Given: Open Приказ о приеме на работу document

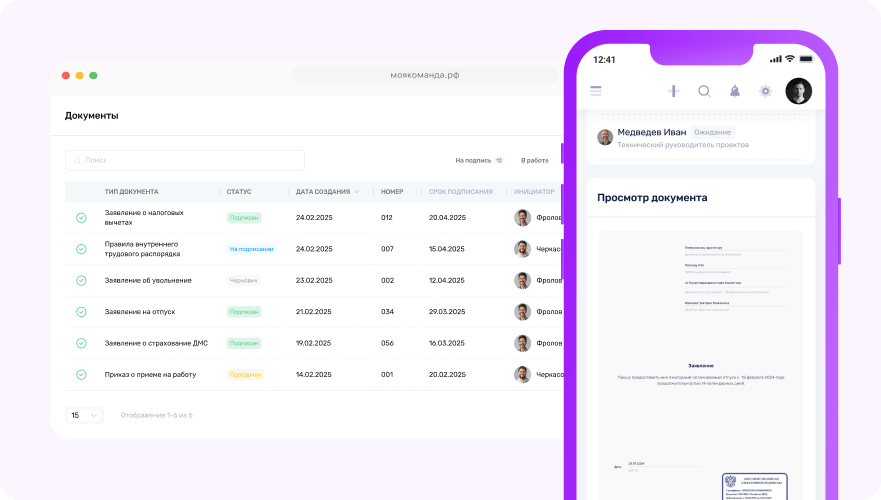Looking at the screenshot, I should point(150,375).
